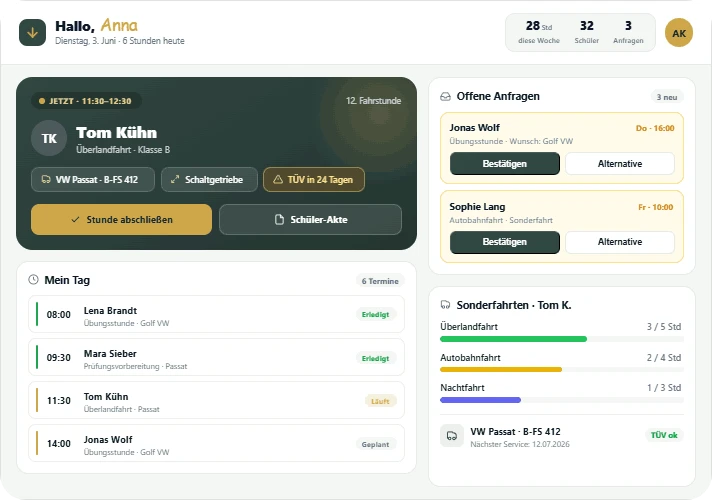Click the Autobahnfahrt yellow progress bar
712x500 pixels.
(501, 369)
